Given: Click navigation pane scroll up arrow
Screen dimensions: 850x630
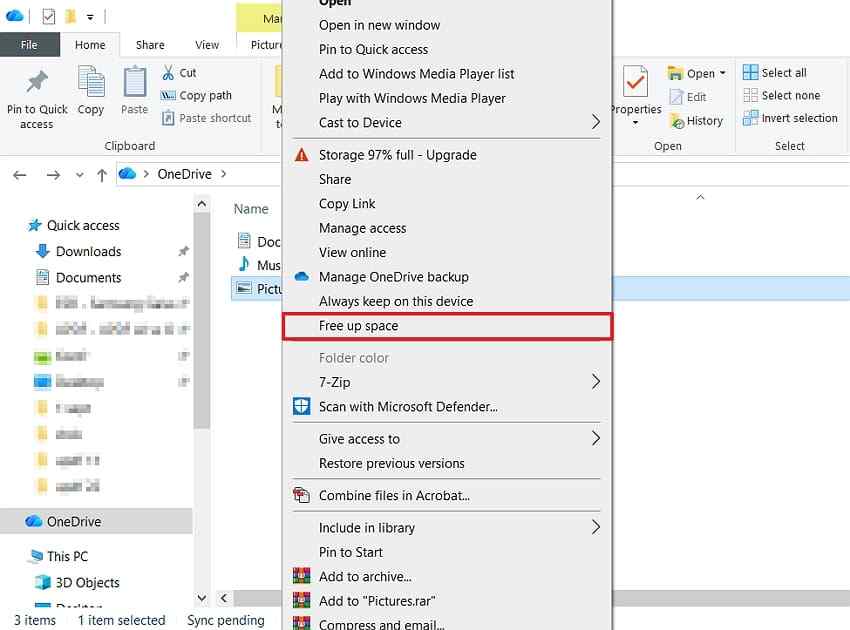Looking at the screenshot, I should click(x=202, y=204).
